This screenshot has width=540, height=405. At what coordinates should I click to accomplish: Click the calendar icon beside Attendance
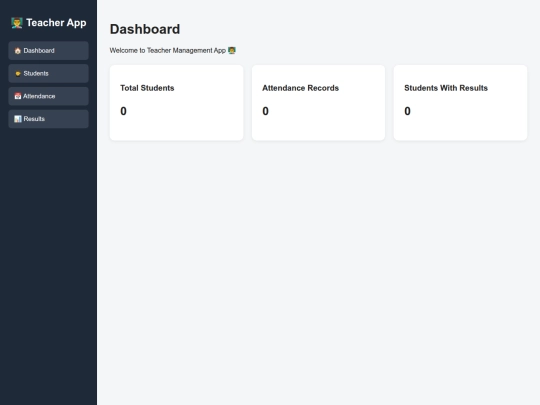tap(18, 96)
